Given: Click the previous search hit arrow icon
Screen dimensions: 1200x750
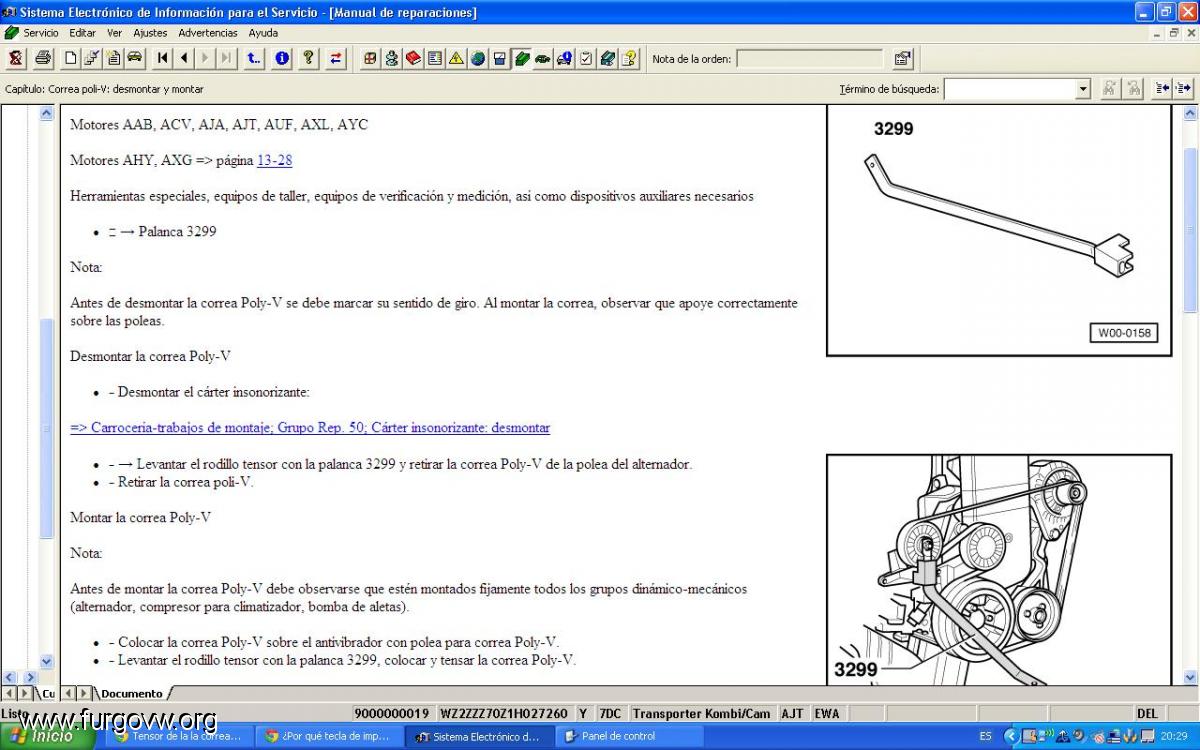Looking at the screenshot, I should pos(1162,89).
